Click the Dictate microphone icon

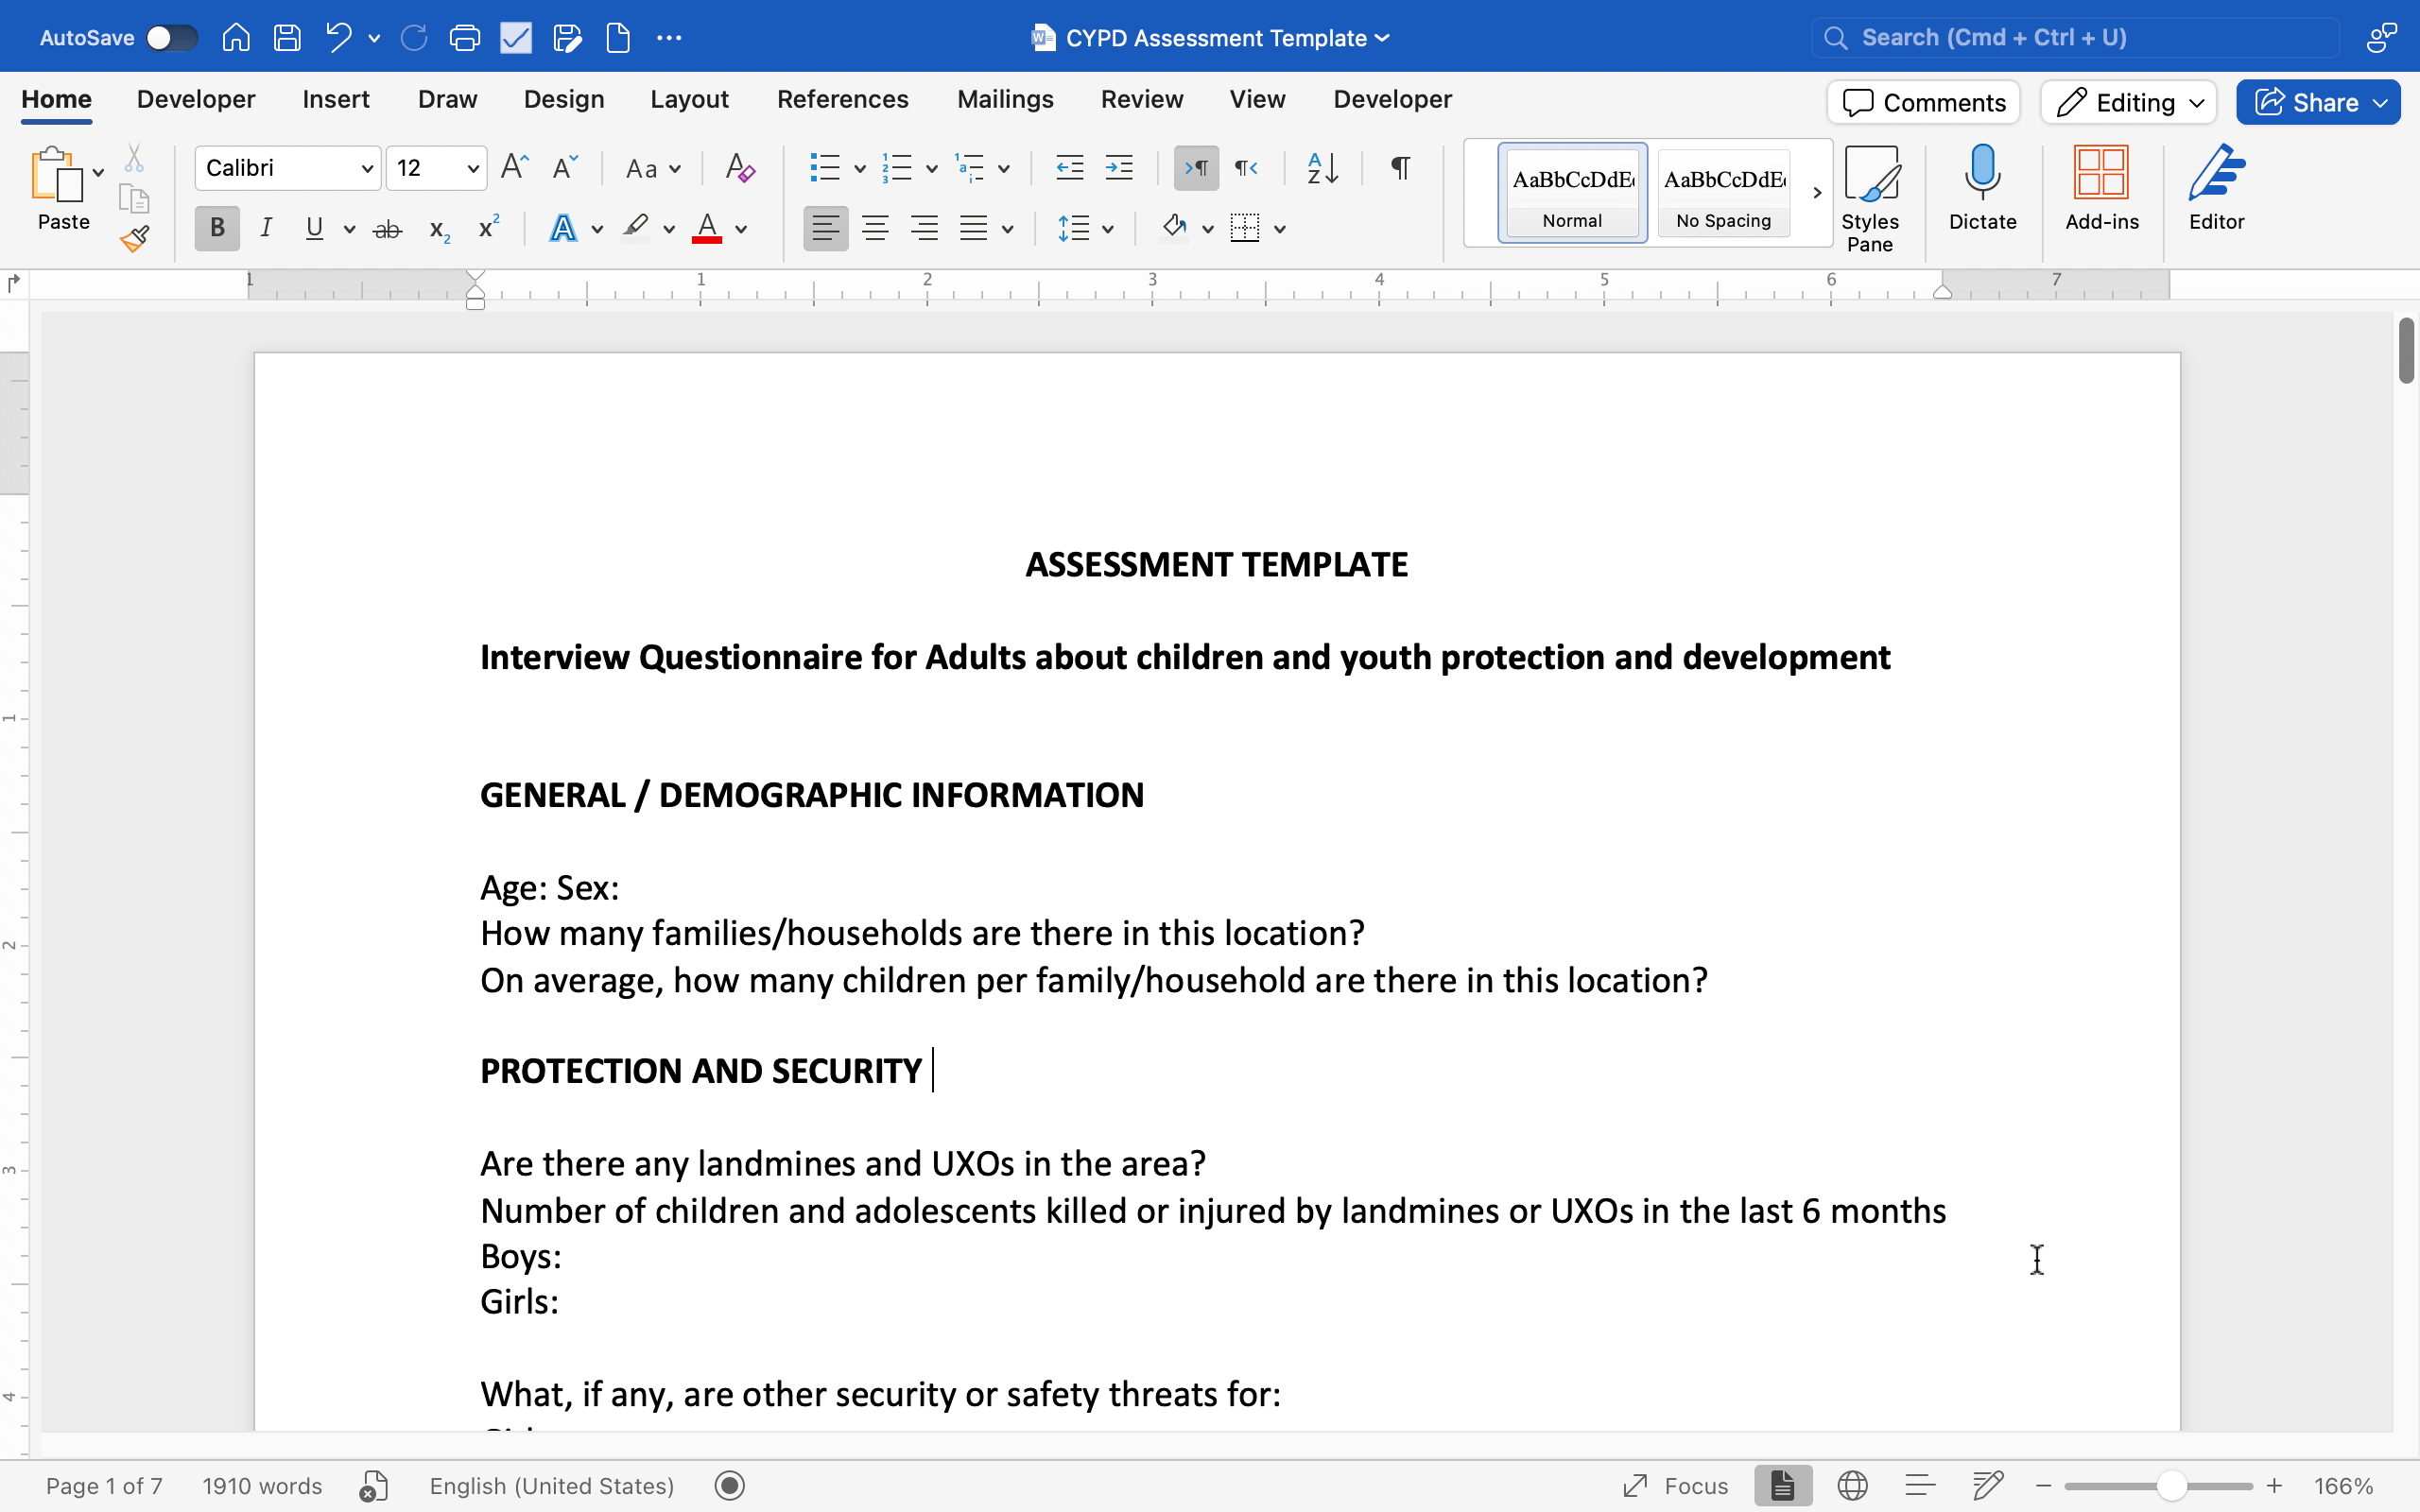pyautogui.click(x=1981, y=188)
